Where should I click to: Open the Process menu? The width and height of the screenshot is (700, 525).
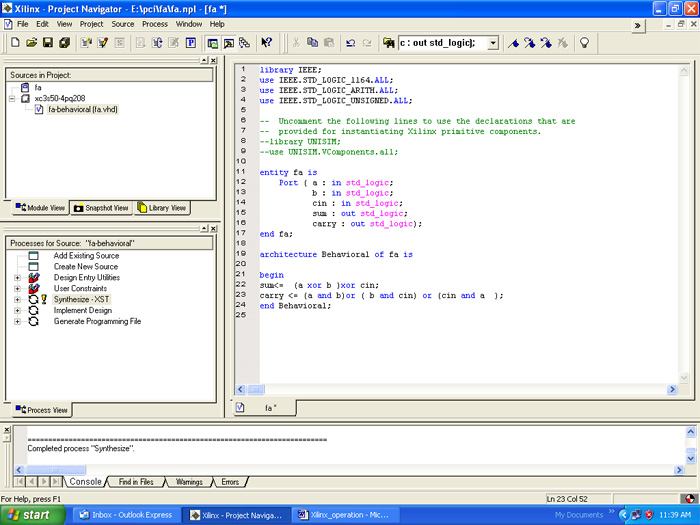155,24
